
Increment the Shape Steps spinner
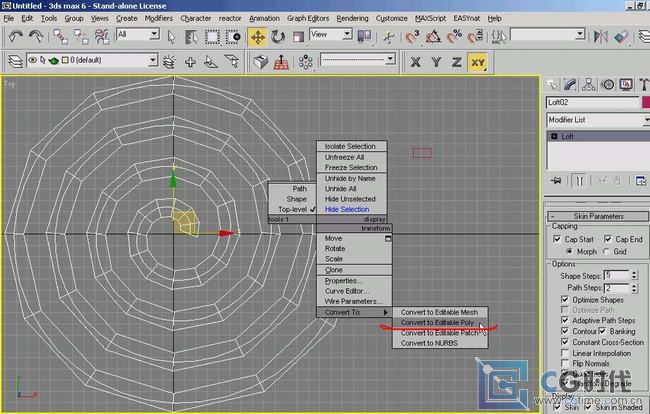click(634, 273)
